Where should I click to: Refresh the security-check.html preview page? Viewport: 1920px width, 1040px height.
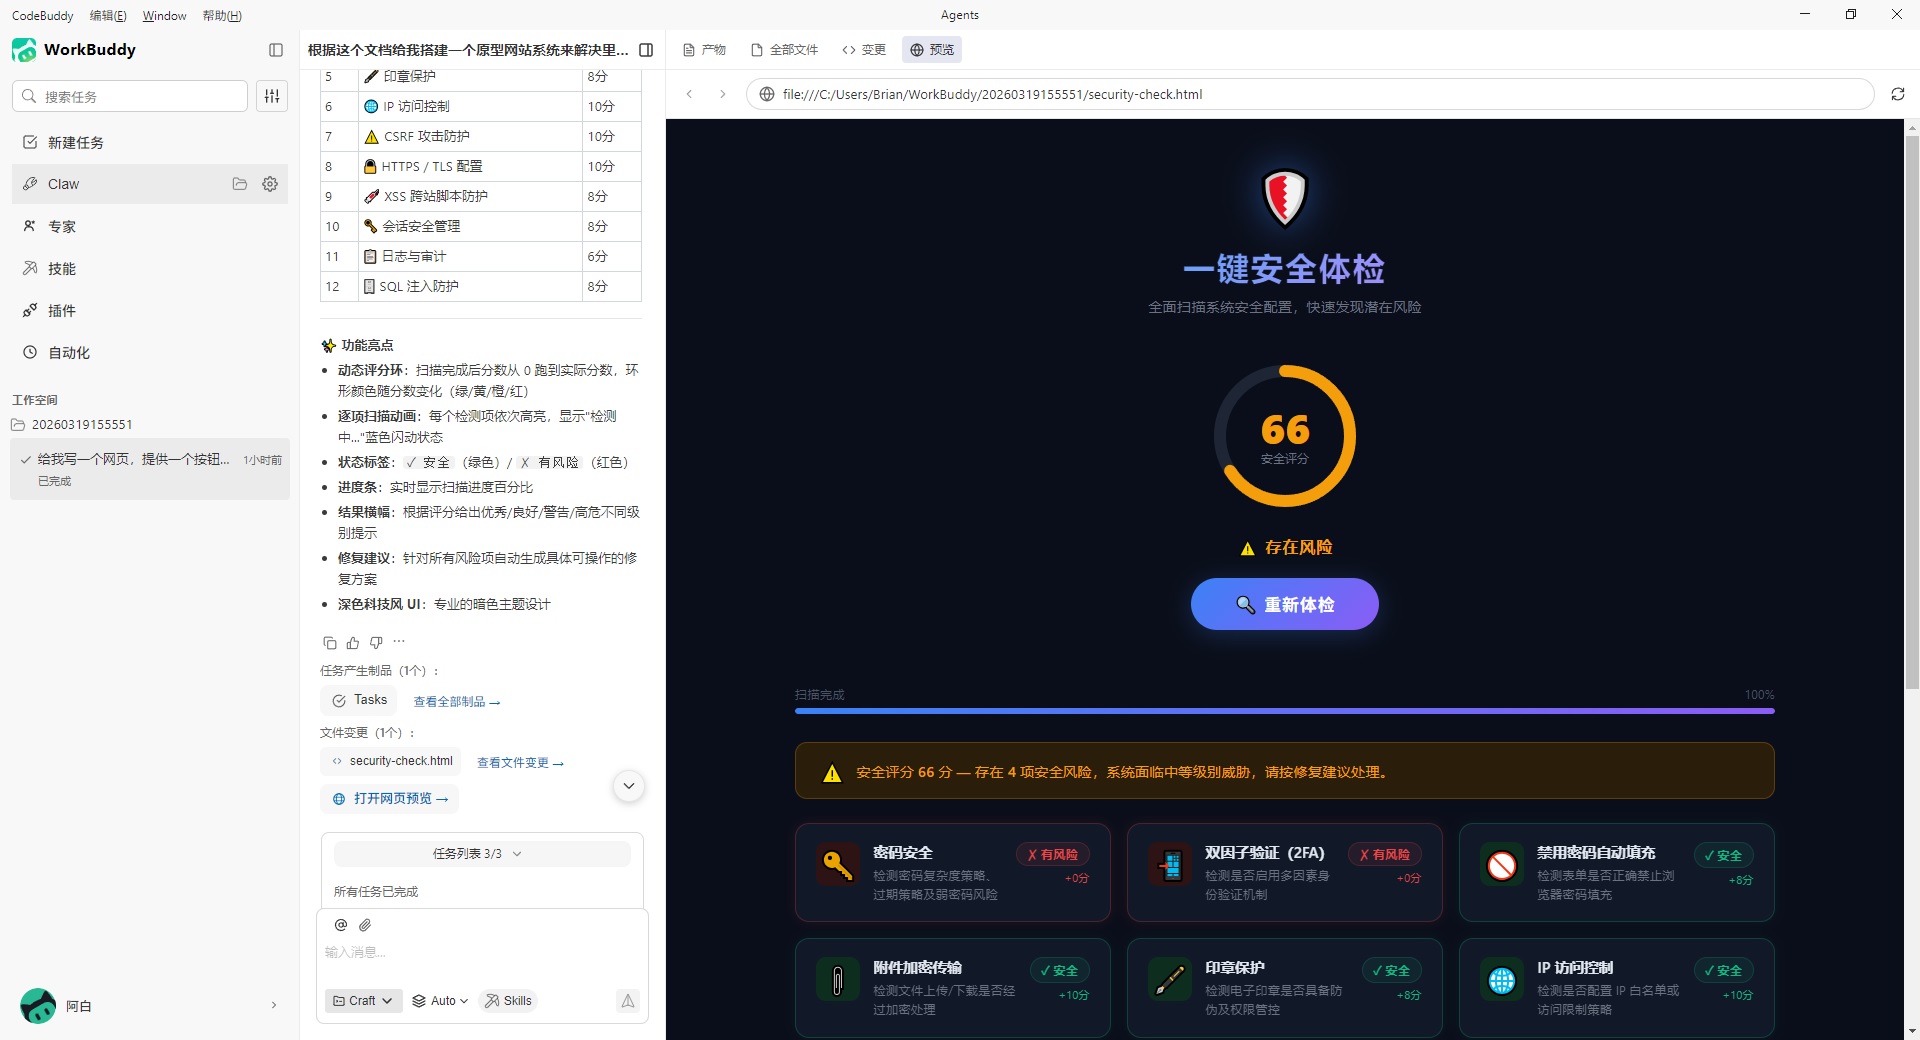click(1899, 93)
